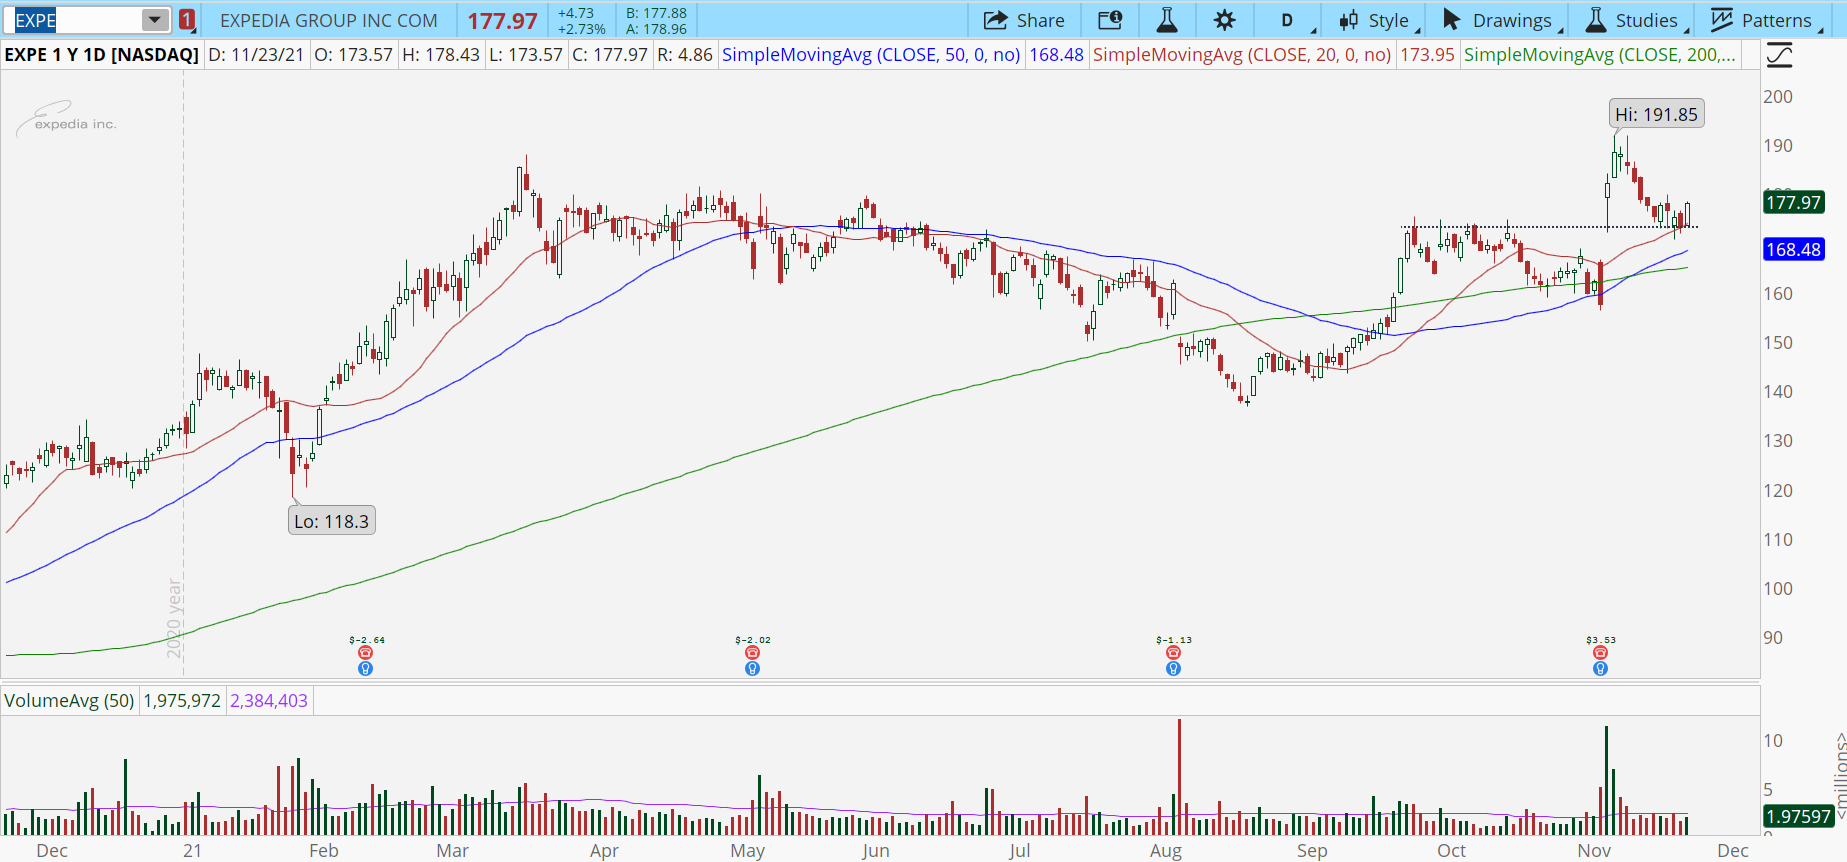The width and height of the screenshot is (1847, 862).
Task: Click the red link number 1 icon
Action: pyautogui.click(x=187, y=20)
